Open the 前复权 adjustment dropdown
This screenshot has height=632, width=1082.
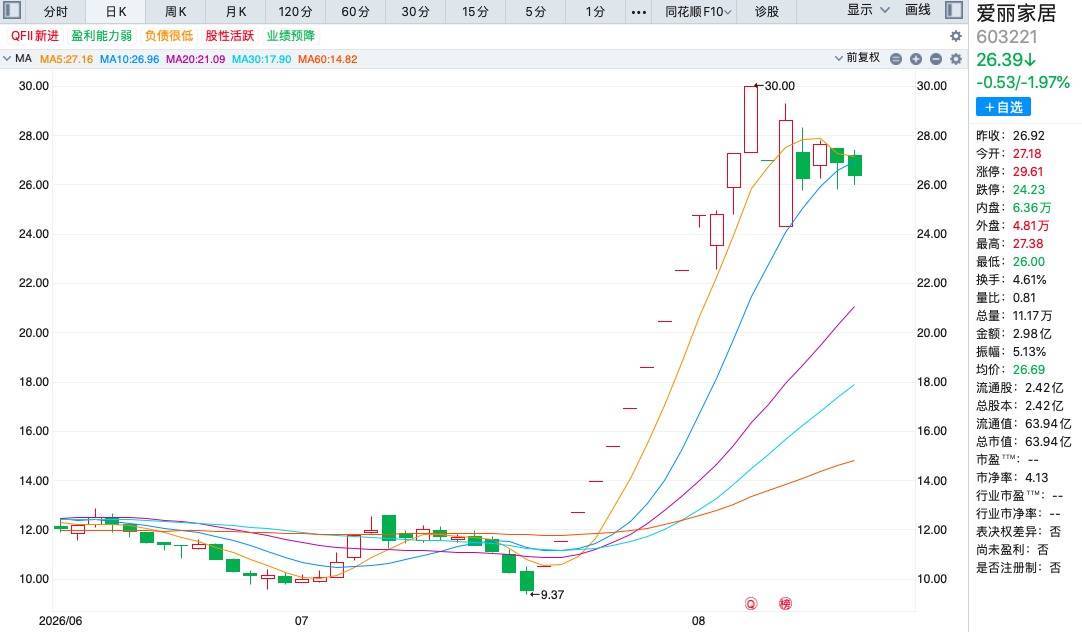[858, 58]
